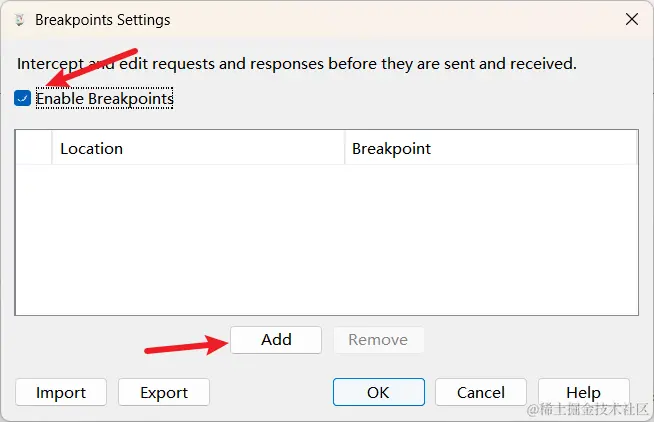Screen dimensions: 654x422
Task: Import breakpoints using the Import button
Action: coord(61,393)
